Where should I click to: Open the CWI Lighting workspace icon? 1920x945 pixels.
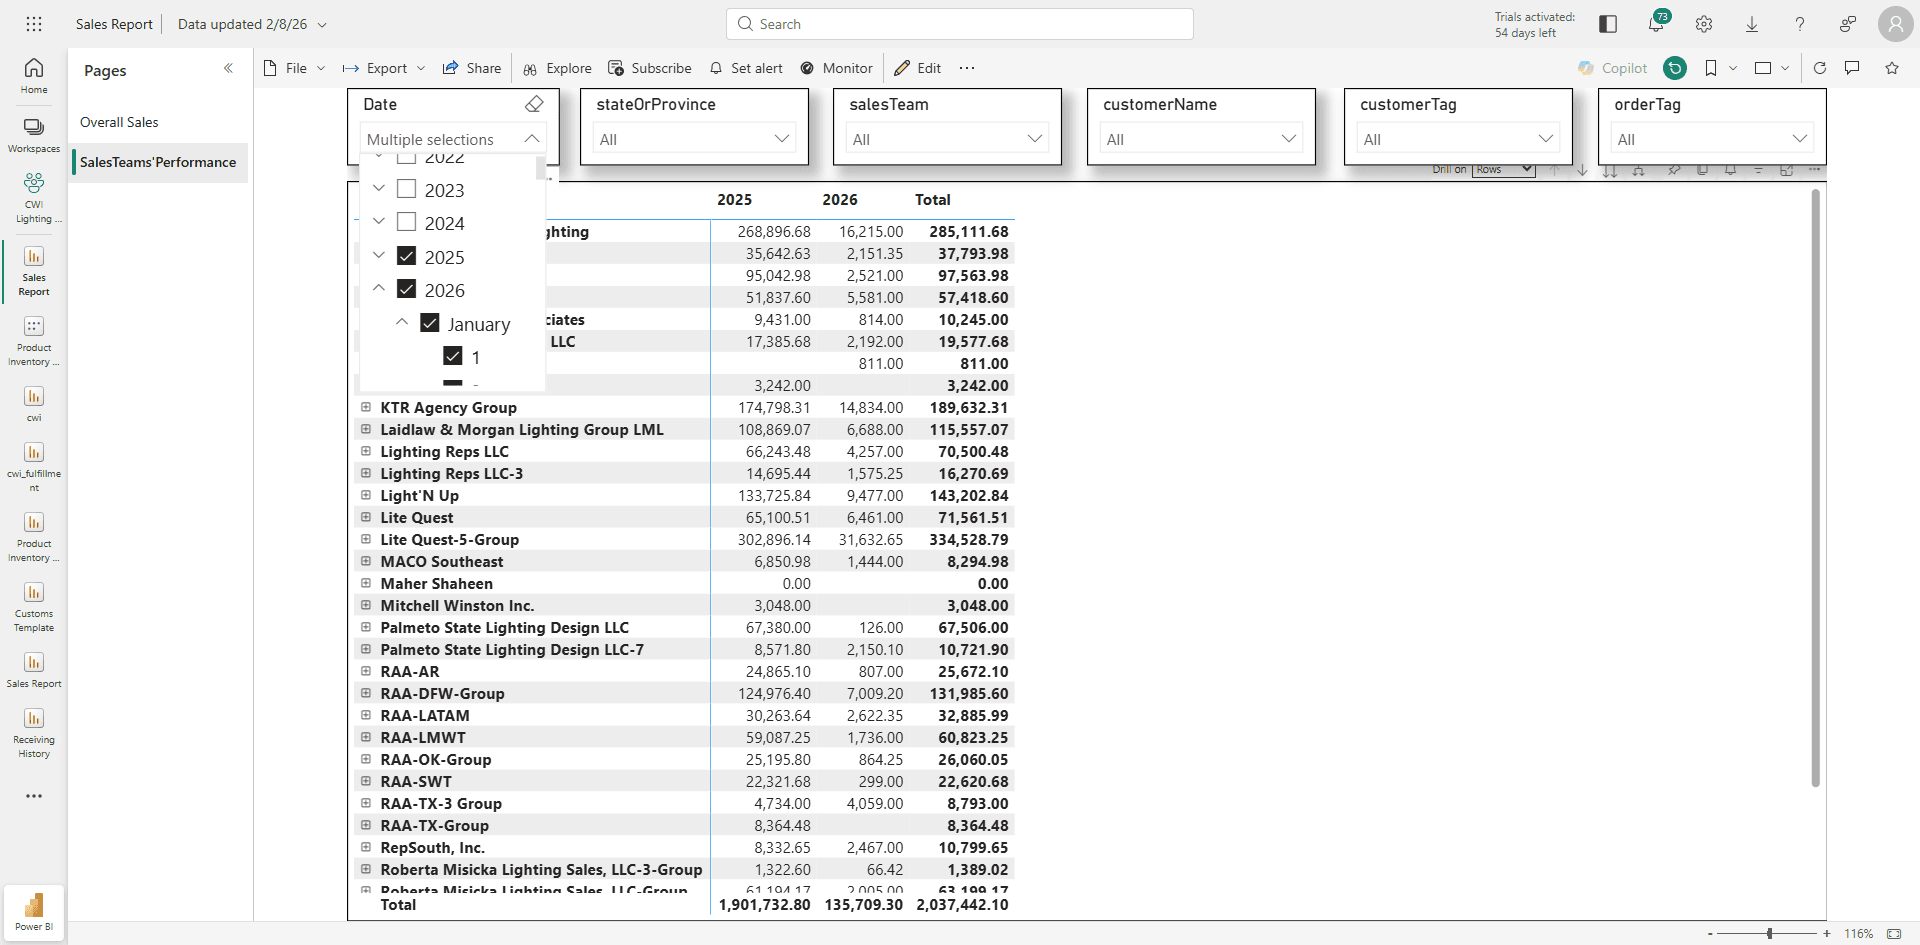(x=34, y=198)
